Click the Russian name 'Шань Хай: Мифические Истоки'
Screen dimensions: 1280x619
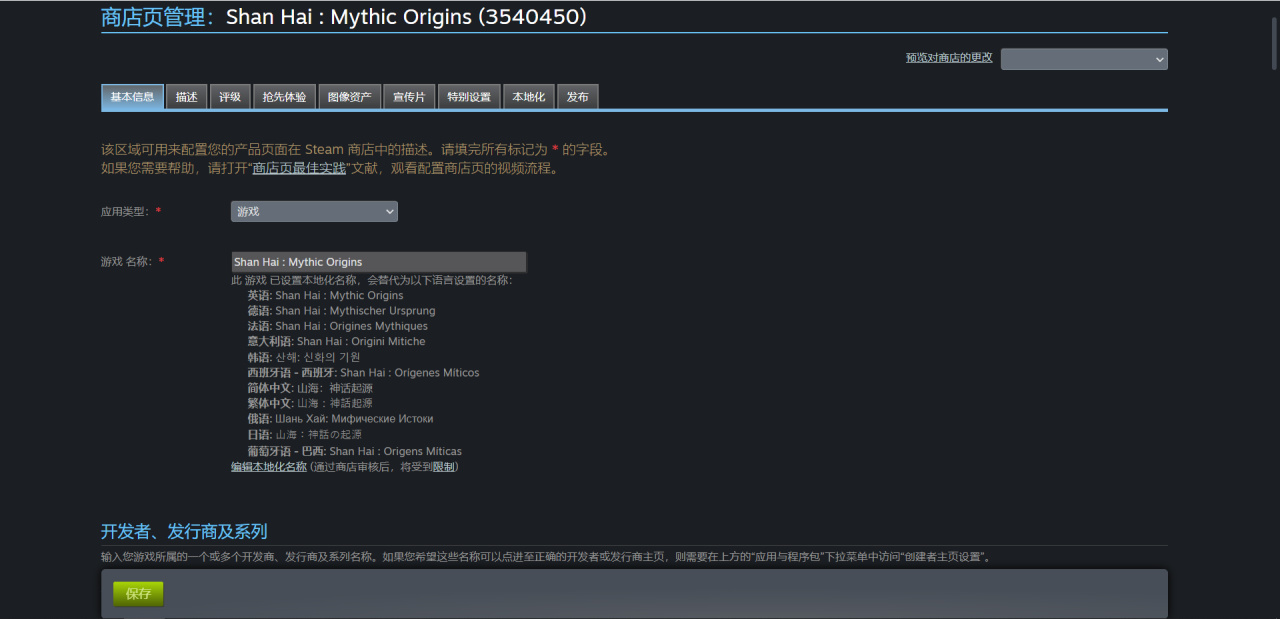pyautogui.click(x=354, y=419)
